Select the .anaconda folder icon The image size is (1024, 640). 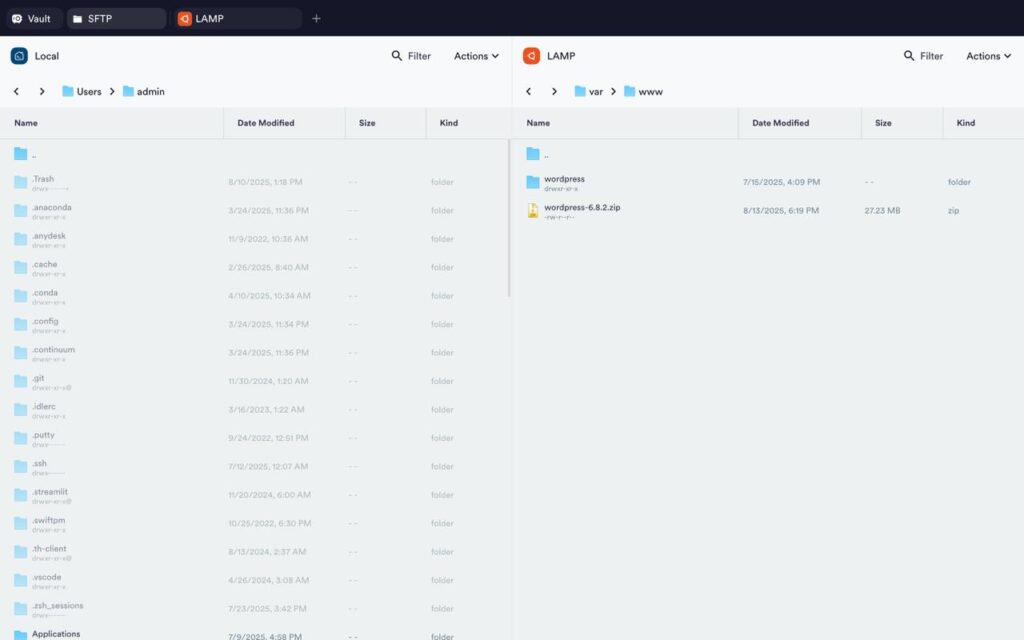pos(21,210)
